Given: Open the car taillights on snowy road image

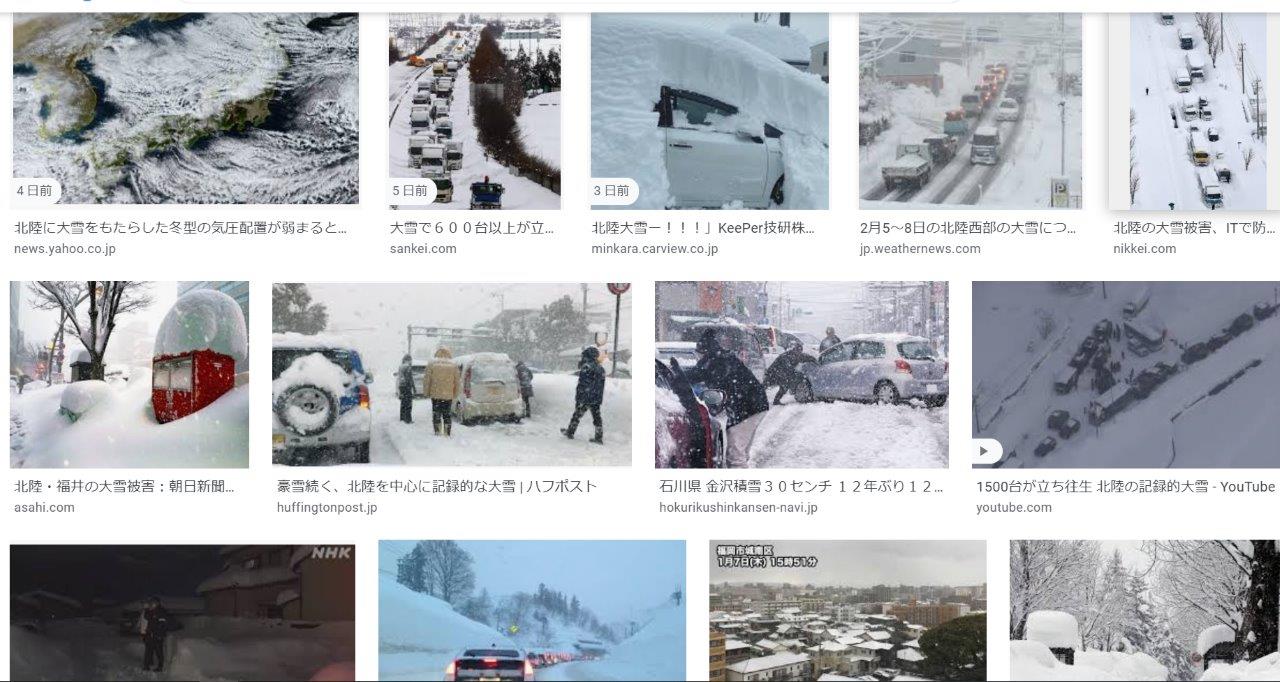Looking at the screenshot, I should 532,611.
